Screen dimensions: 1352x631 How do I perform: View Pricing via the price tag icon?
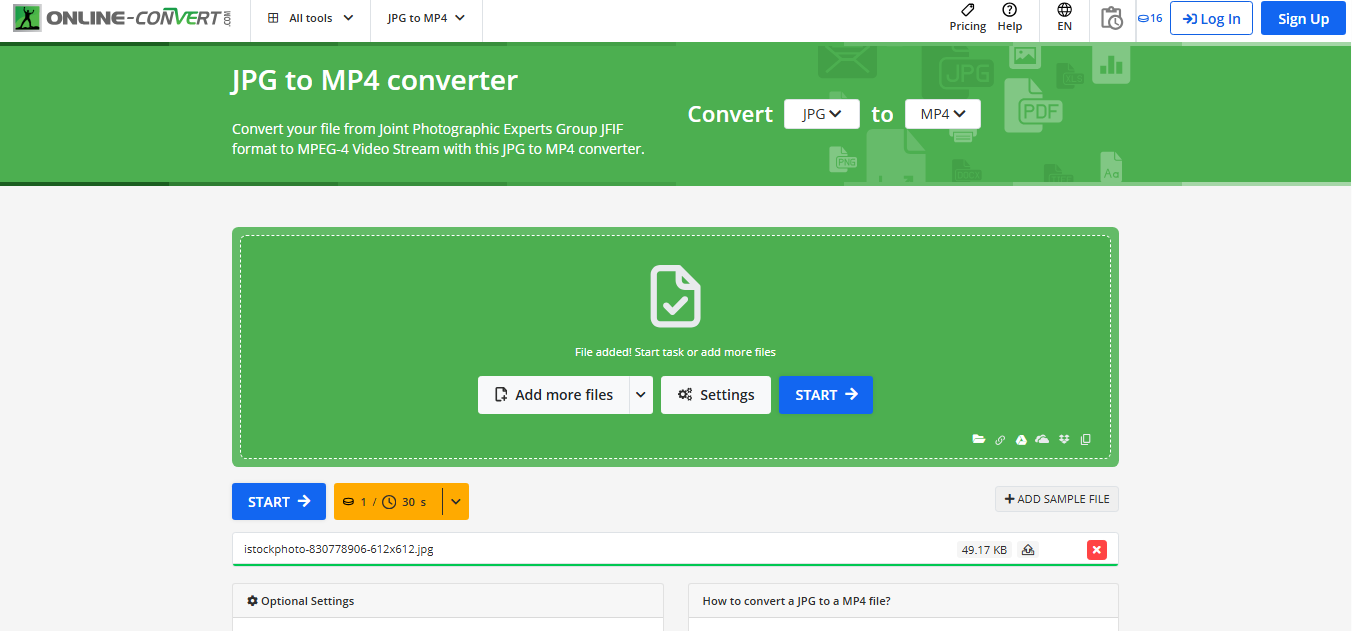pos(967,18)
